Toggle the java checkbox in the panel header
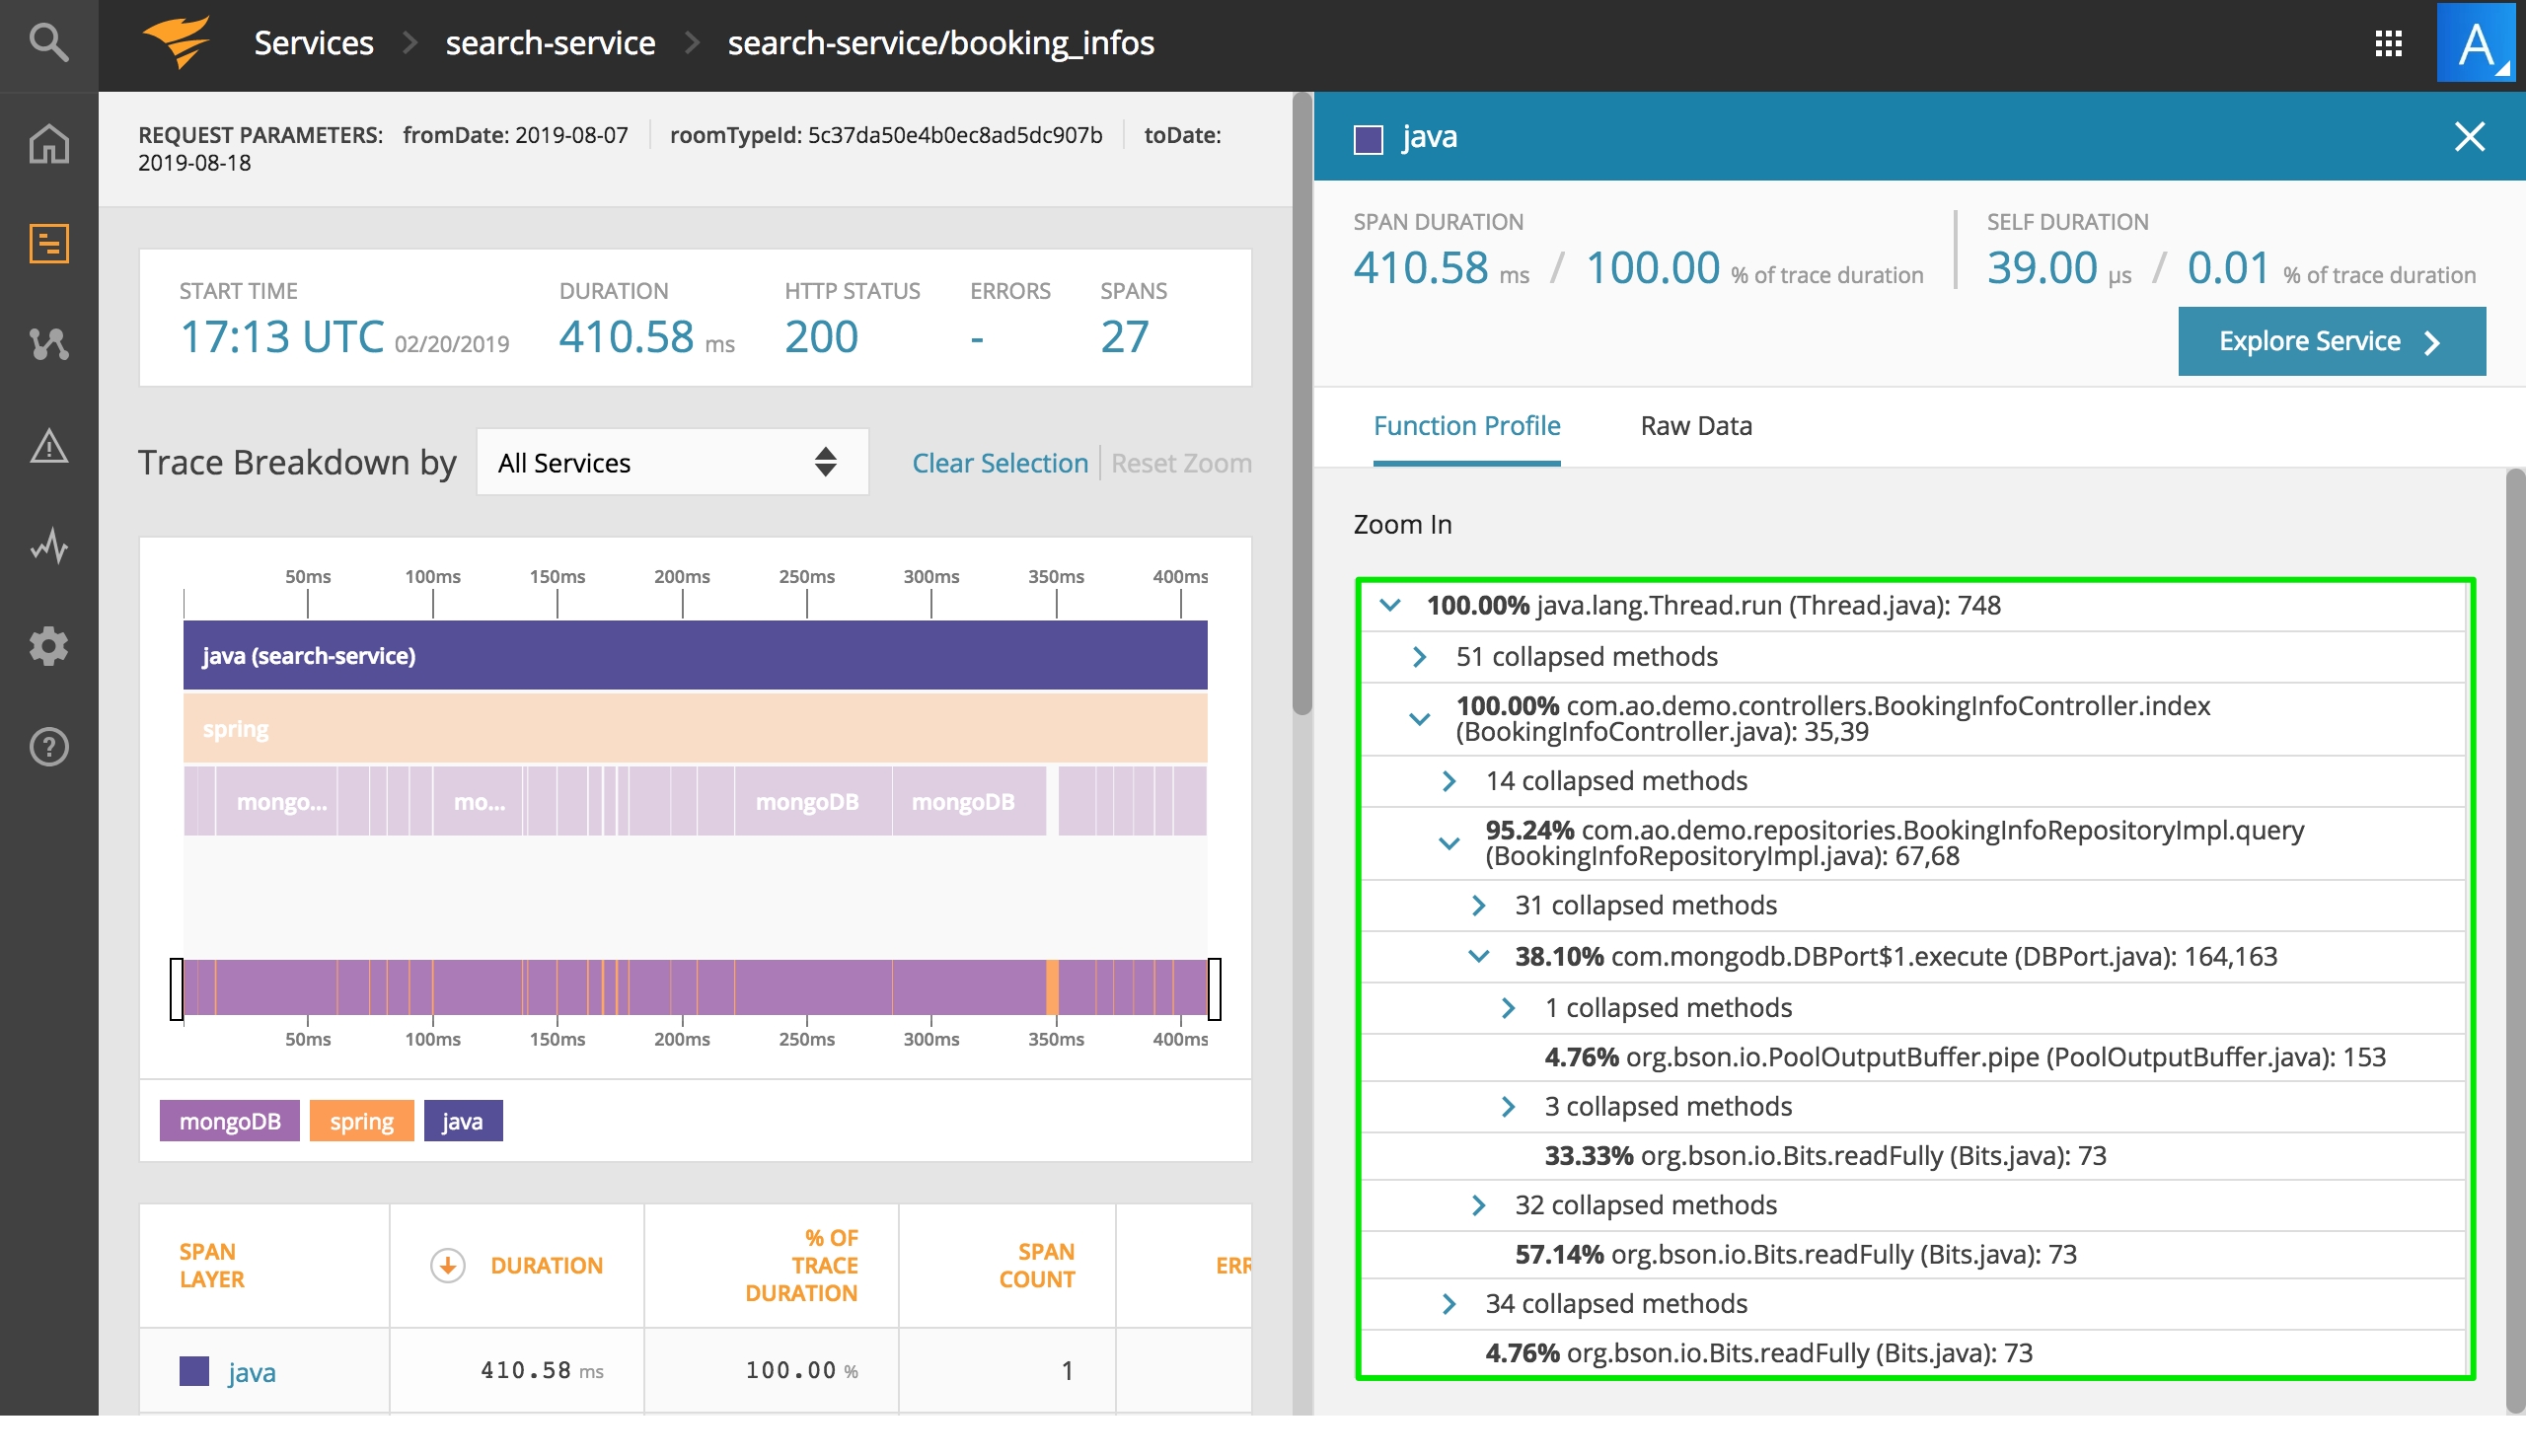This screenshot has width=2526, height=1456. (x=1373, y=139)
